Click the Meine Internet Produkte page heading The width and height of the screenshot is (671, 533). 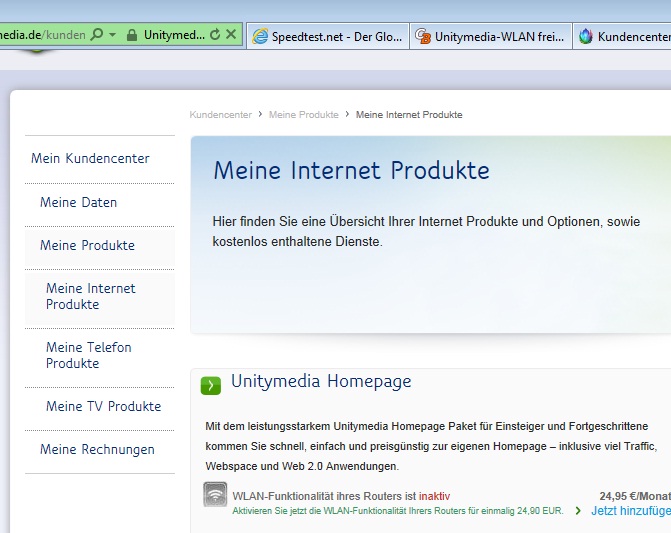click(351, 170)
